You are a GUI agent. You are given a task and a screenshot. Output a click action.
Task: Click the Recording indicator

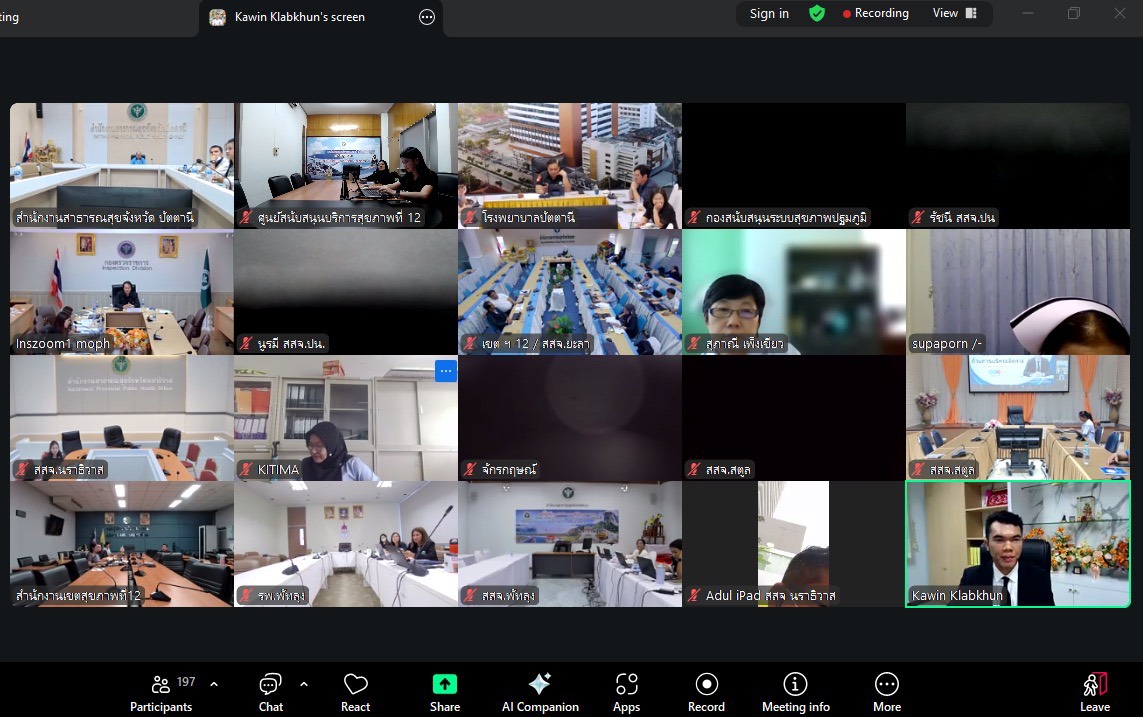tap(875, 14)
